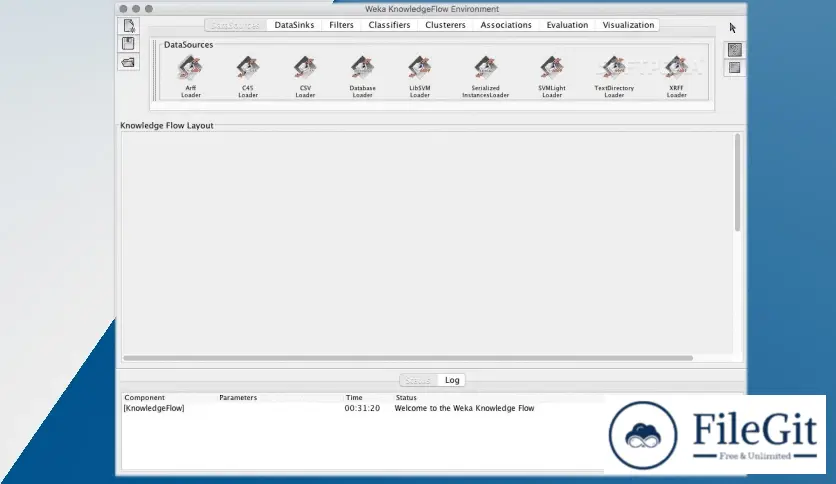This screenshot has width=836, height=484.
Task: Click the Component column header
Action: pyautogui.click(x=144, y=398)
